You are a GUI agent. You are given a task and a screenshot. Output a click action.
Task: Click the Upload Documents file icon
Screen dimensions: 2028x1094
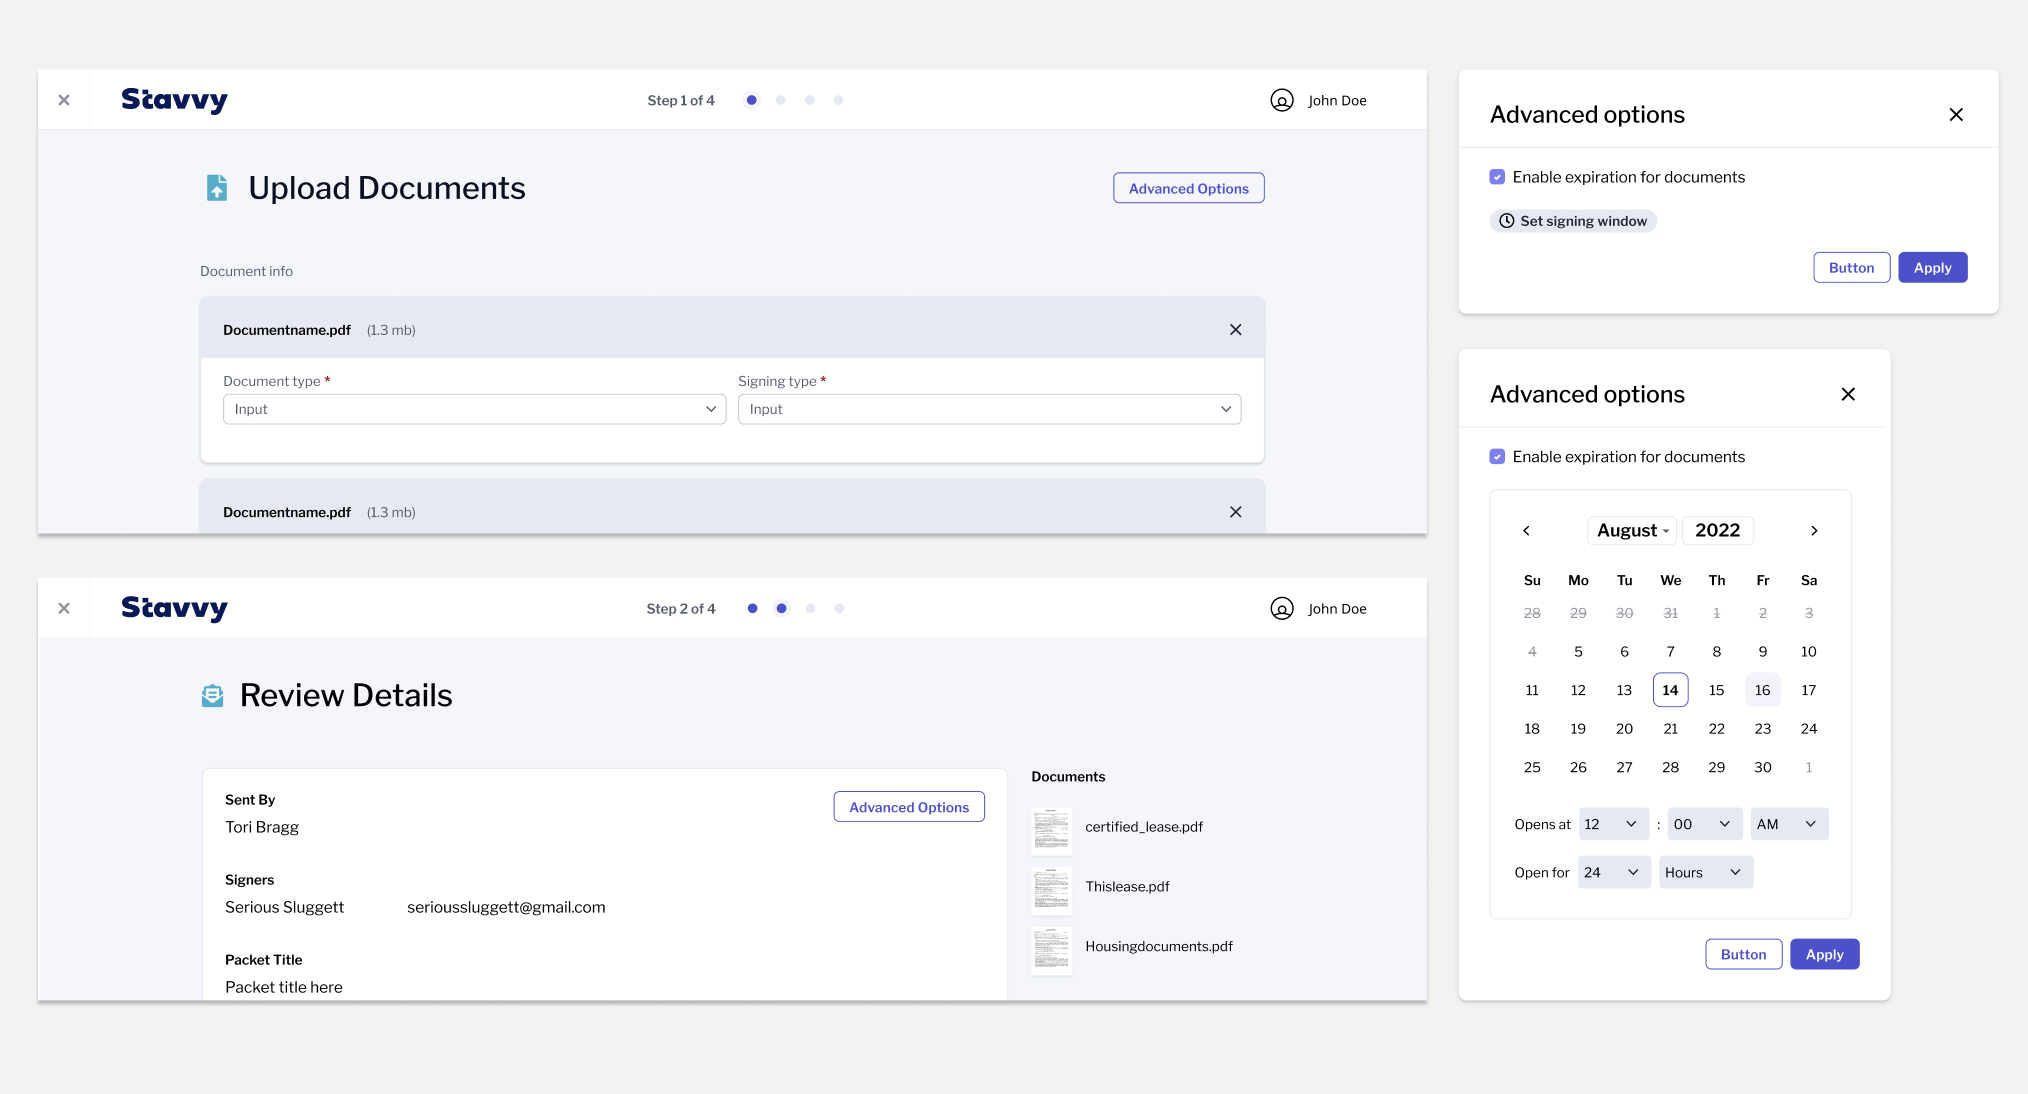click(217, 188)
